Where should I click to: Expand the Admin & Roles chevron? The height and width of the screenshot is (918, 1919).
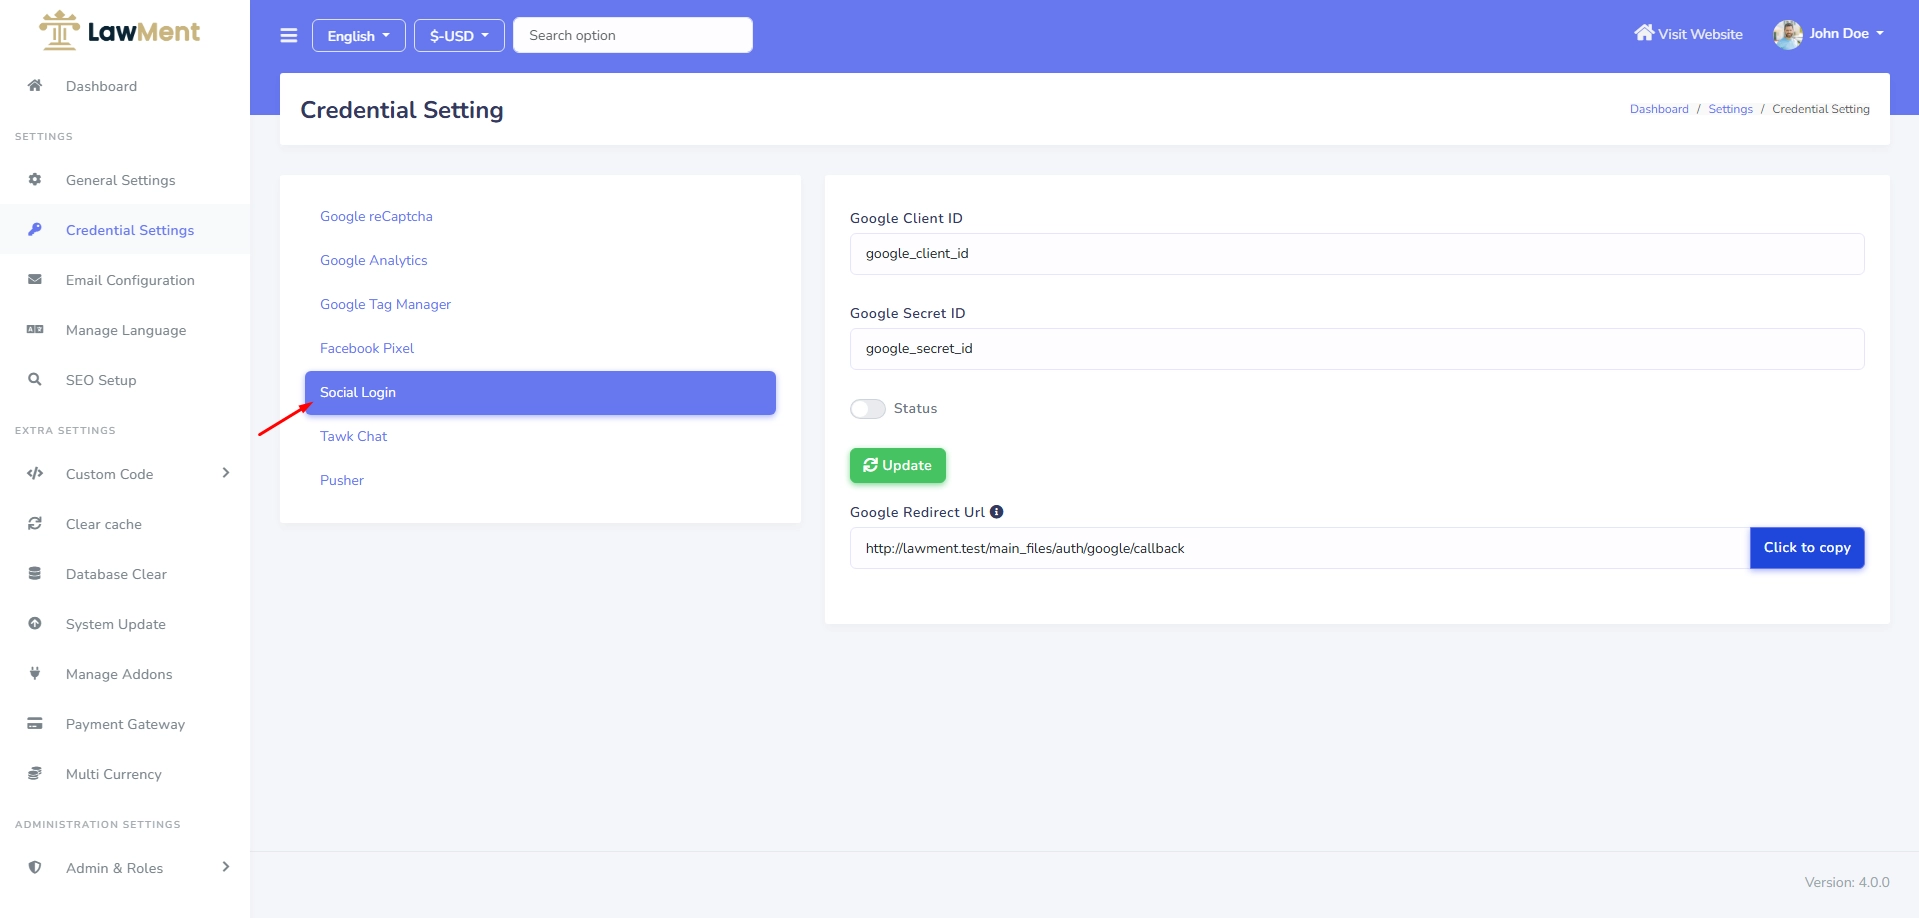coord(226,867)
